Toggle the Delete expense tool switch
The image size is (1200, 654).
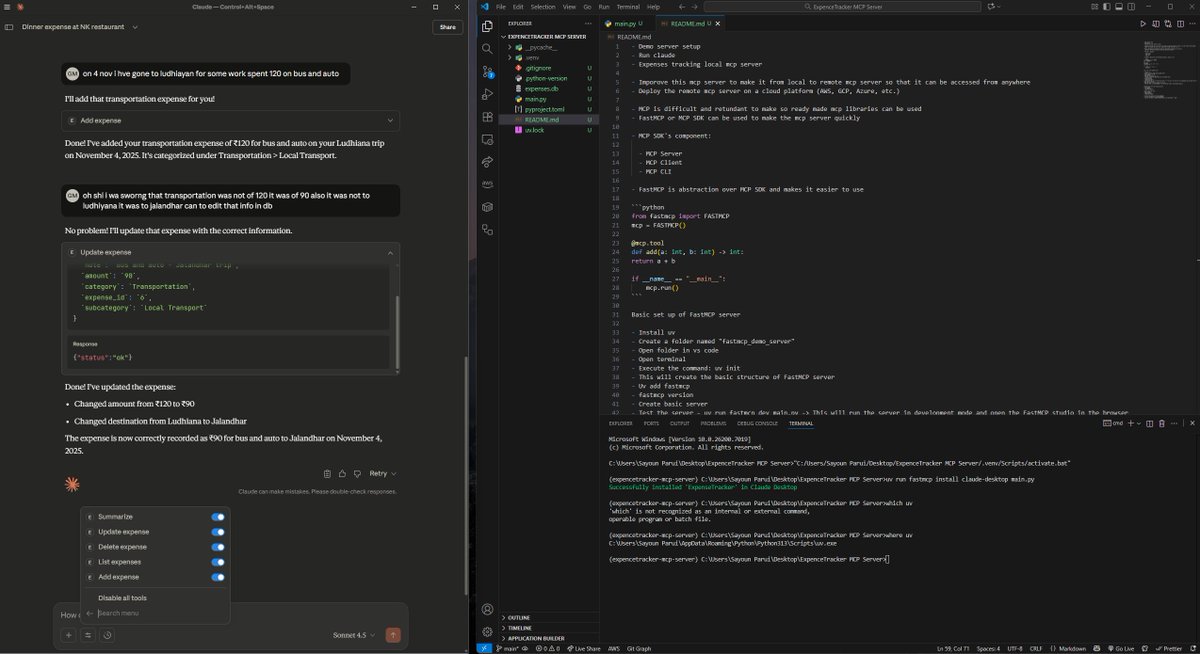click(218, 547)
